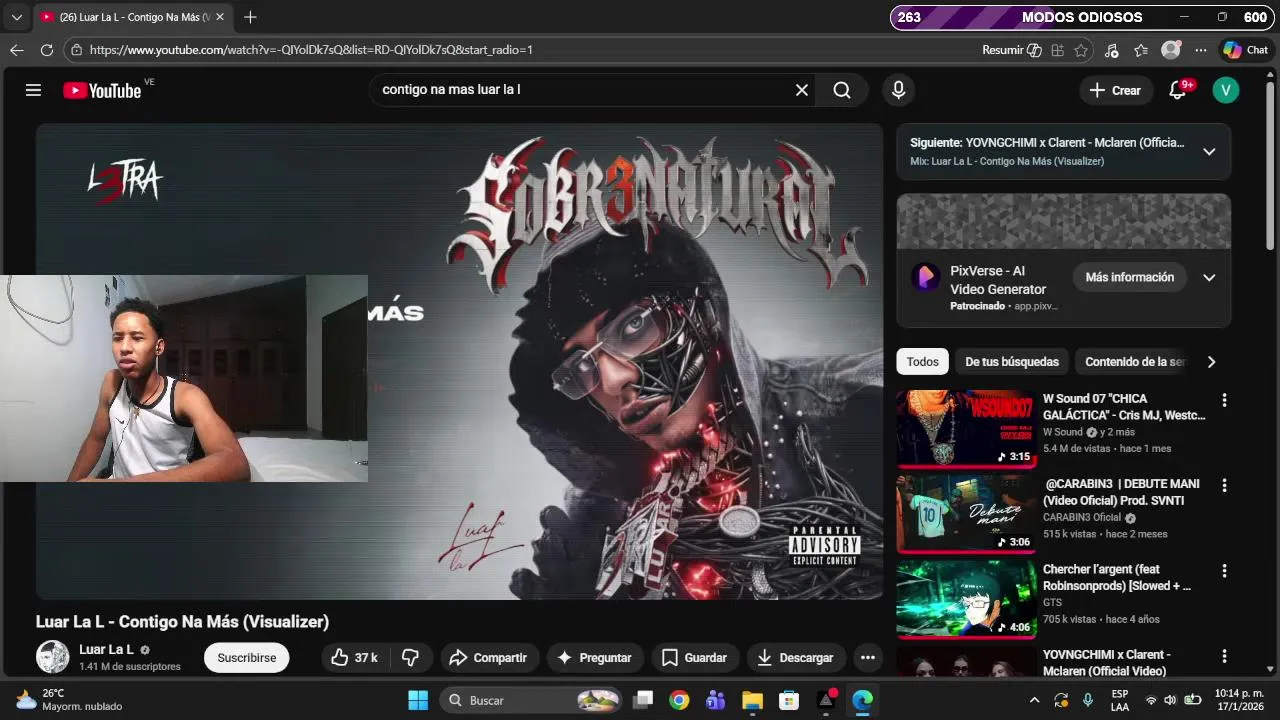Select the De tus búsquedas chip
Viewport: 1280px width, 720px height.
click(1012, 362)
